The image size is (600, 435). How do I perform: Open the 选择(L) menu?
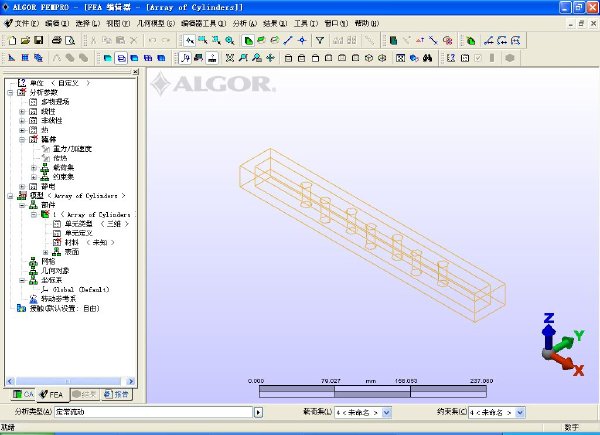click(x=87, y=23)
